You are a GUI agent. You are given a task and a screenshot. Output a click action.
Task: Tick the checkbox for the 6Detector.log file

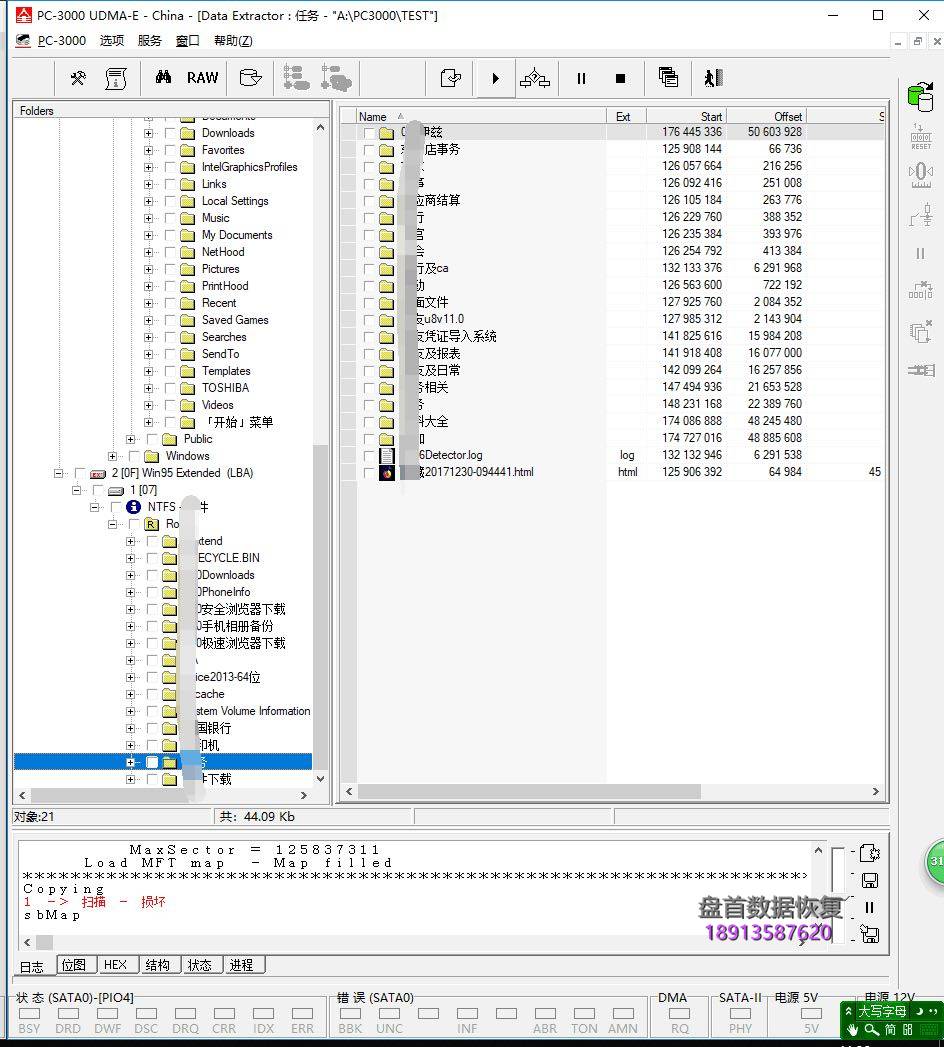[370, 455]
